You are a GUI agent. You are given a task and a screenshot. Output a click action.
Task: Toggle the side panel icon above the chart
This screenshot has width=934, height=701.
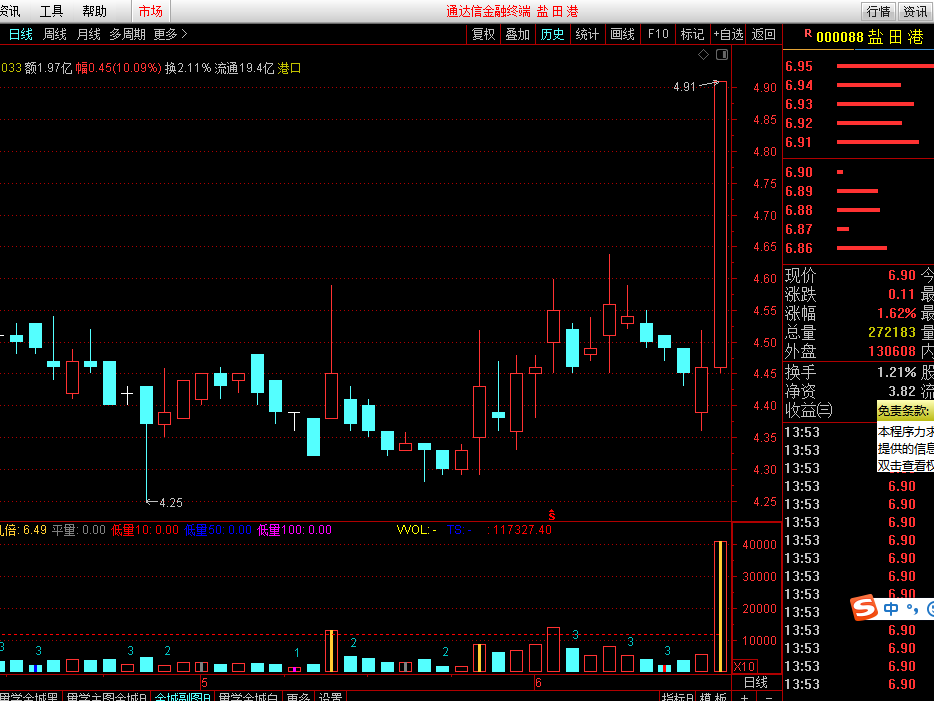[x=722, y=55]
